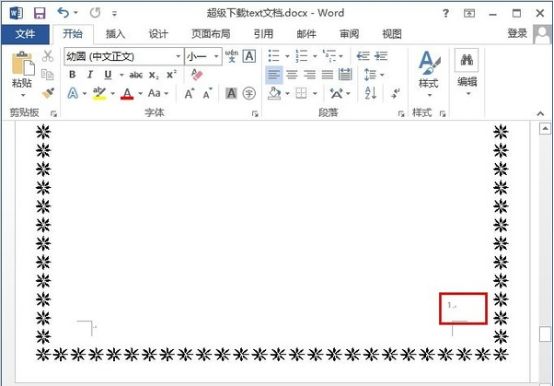Click vertical scrollbar up arrow
The height and width of the screenshot is (386, 554).
(x=545, y=129)
